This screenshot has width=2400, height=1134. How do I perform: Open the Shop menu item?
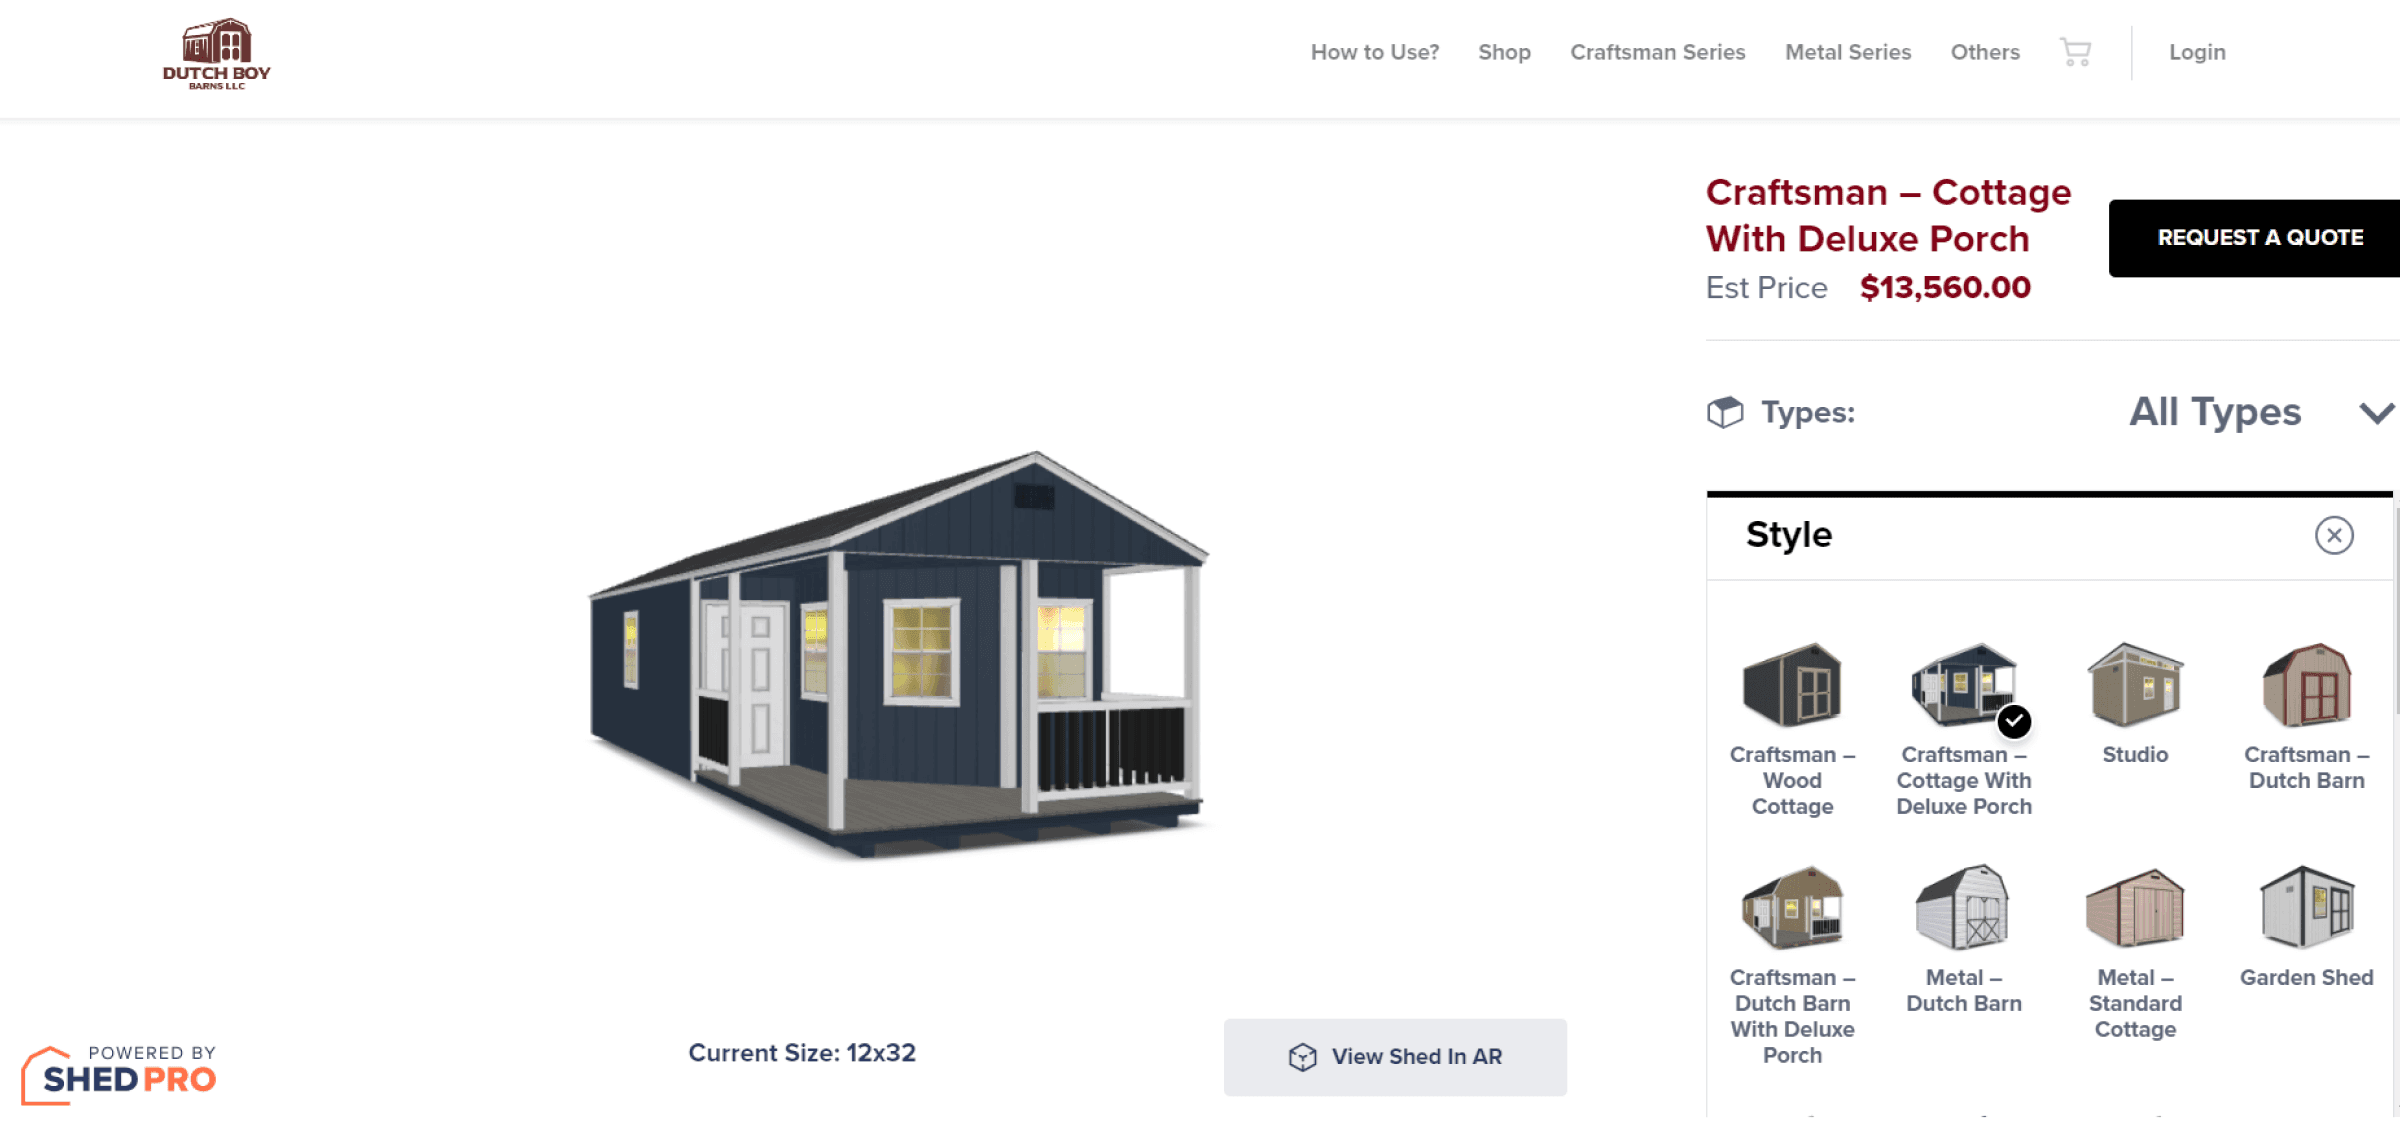tap(1503, 51)
